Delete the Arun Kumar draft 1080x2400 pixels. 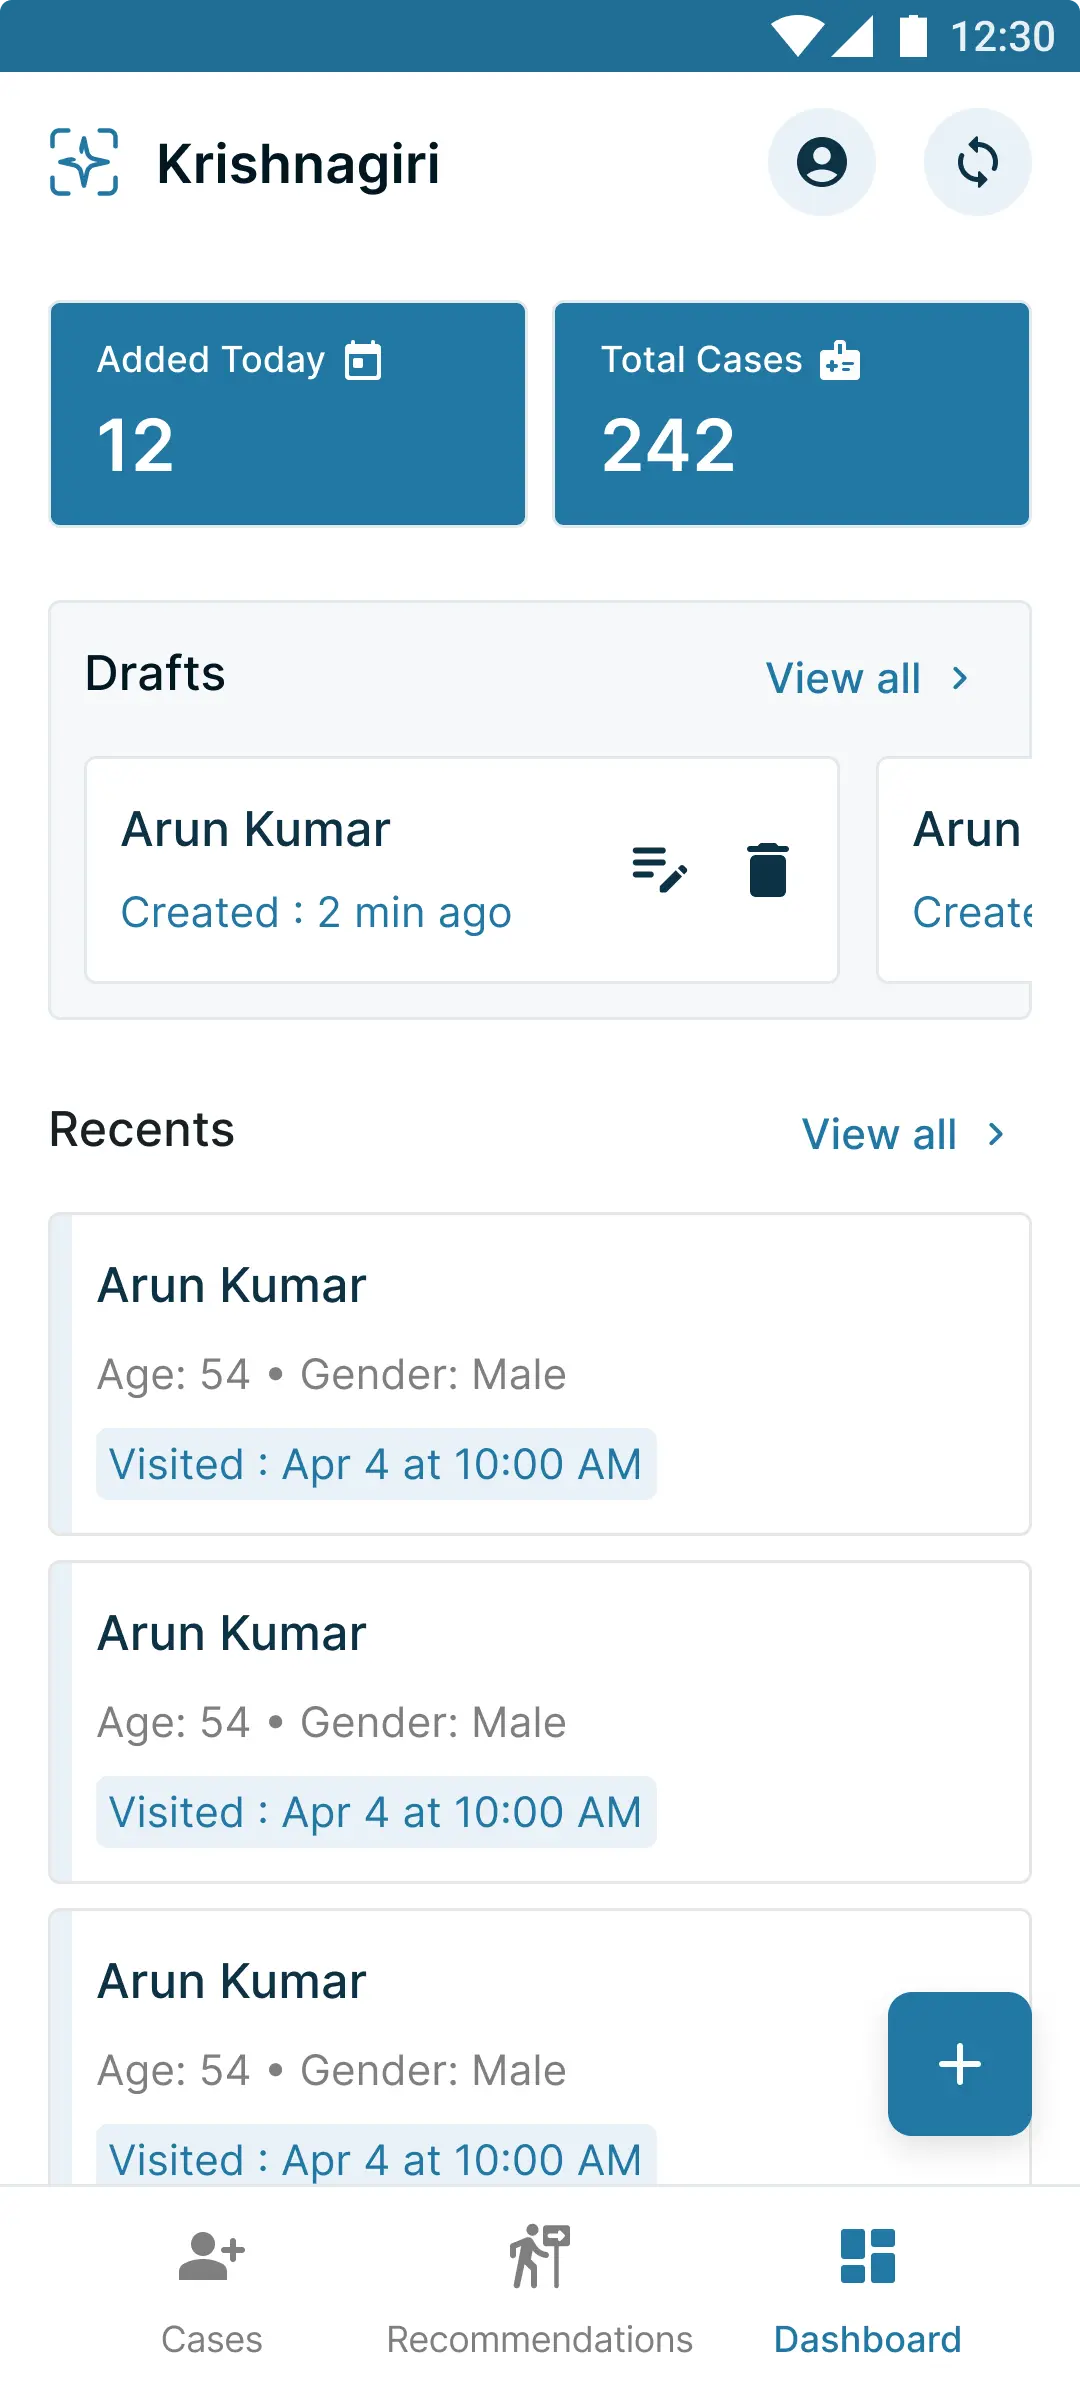767,870
